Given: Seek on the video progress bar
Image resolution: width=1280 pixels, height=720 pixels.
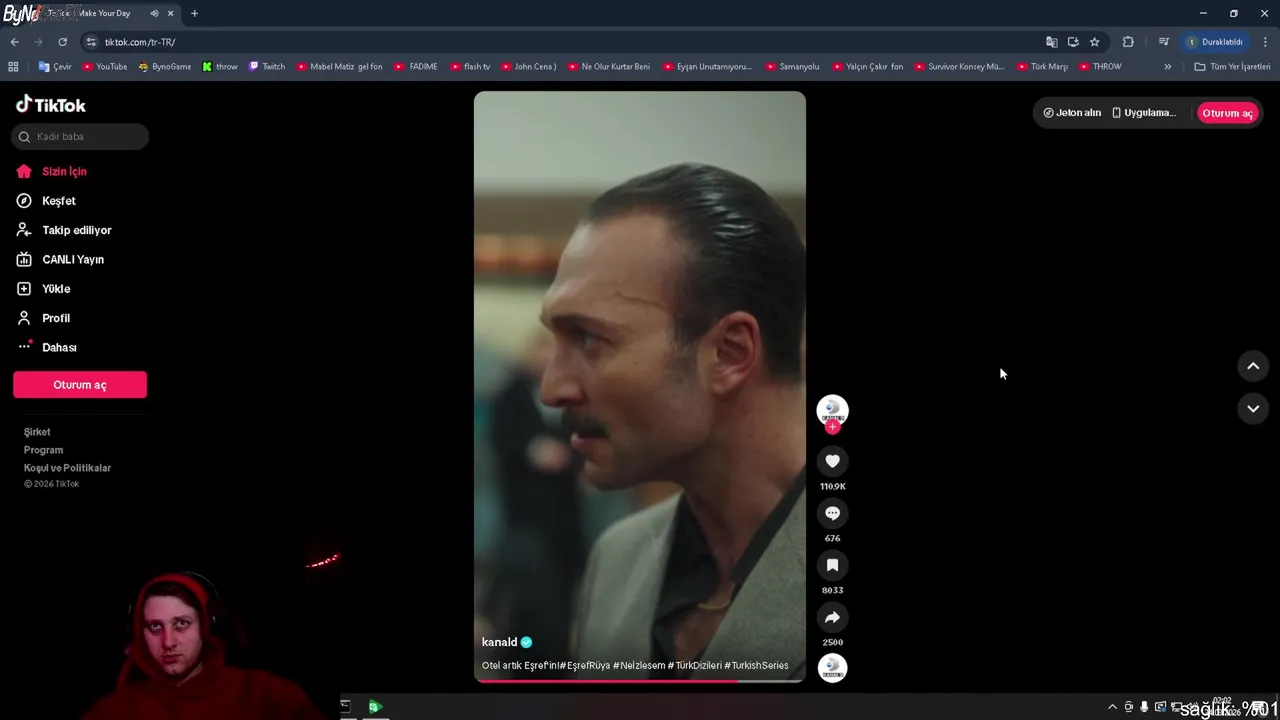Looking at the screenshot, I should tap(640, 681).
